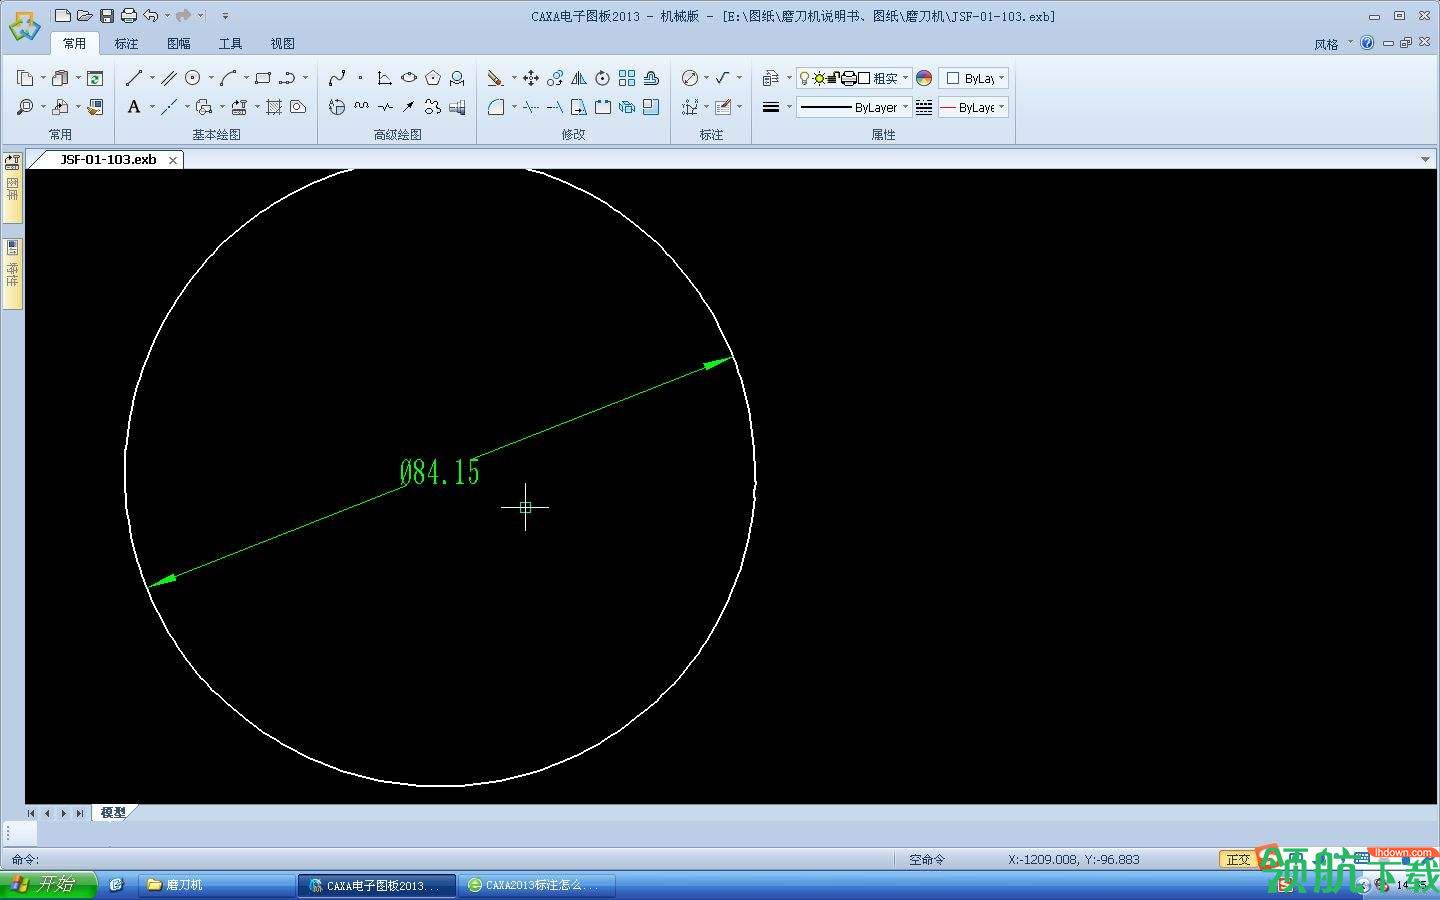This screenshot has width=1440, height=900.
Task: Select the Dimension tool
Action: [690, 77]
